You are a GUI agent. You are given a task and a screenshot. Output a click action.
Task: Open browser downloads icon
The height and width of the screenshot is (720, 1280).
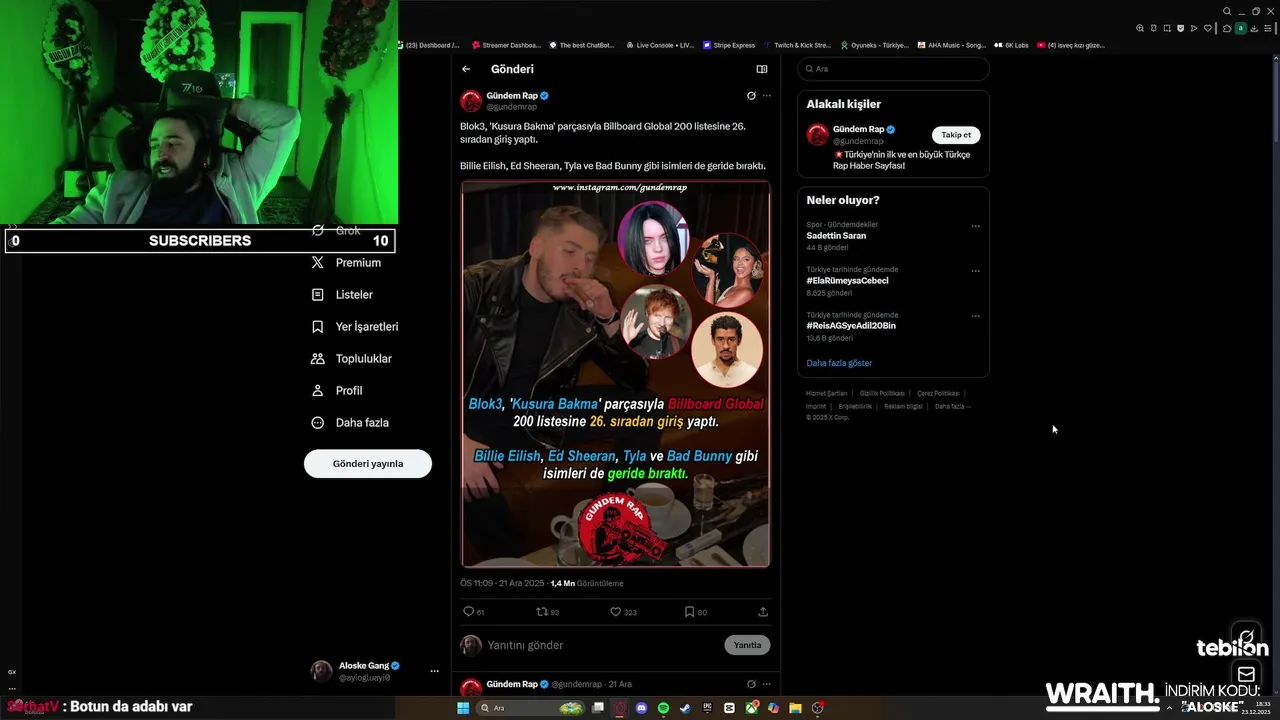coord(1254,28)
